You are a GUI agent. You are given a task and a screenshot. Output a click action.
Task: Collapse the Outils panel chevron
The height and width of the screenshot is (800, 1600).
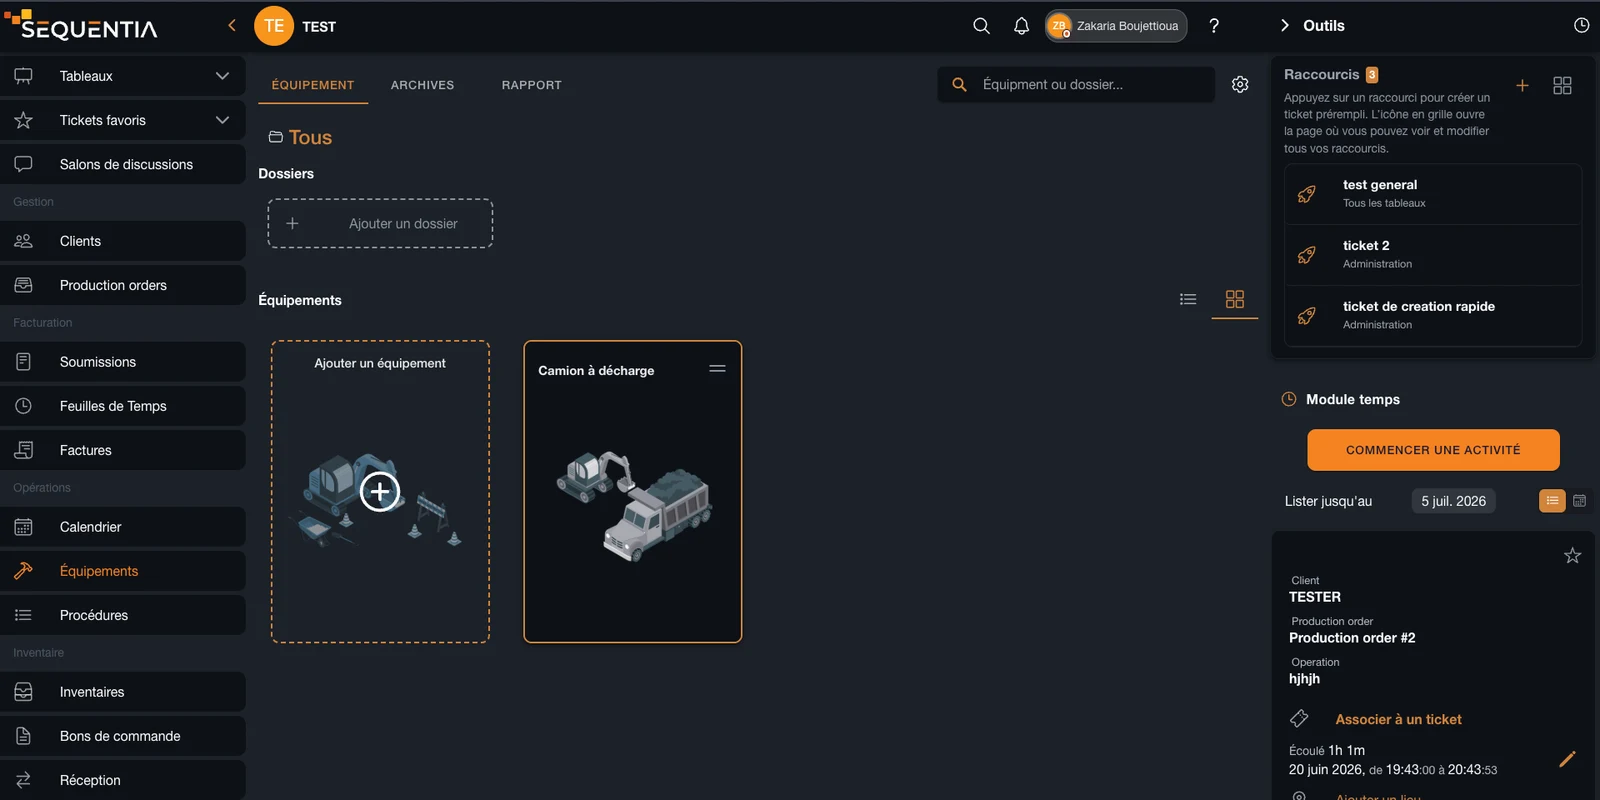[1285, 26]
